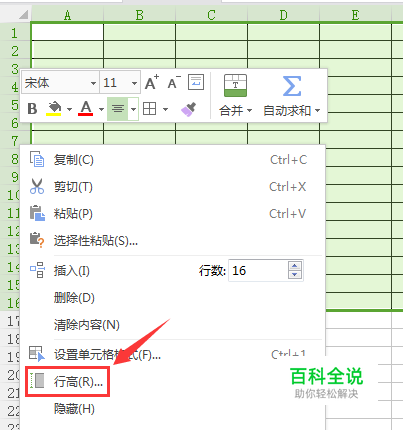The width and height of the screenshot is (403, 430).
Task: Select row 2 header
Action: [x=15, y=51]
